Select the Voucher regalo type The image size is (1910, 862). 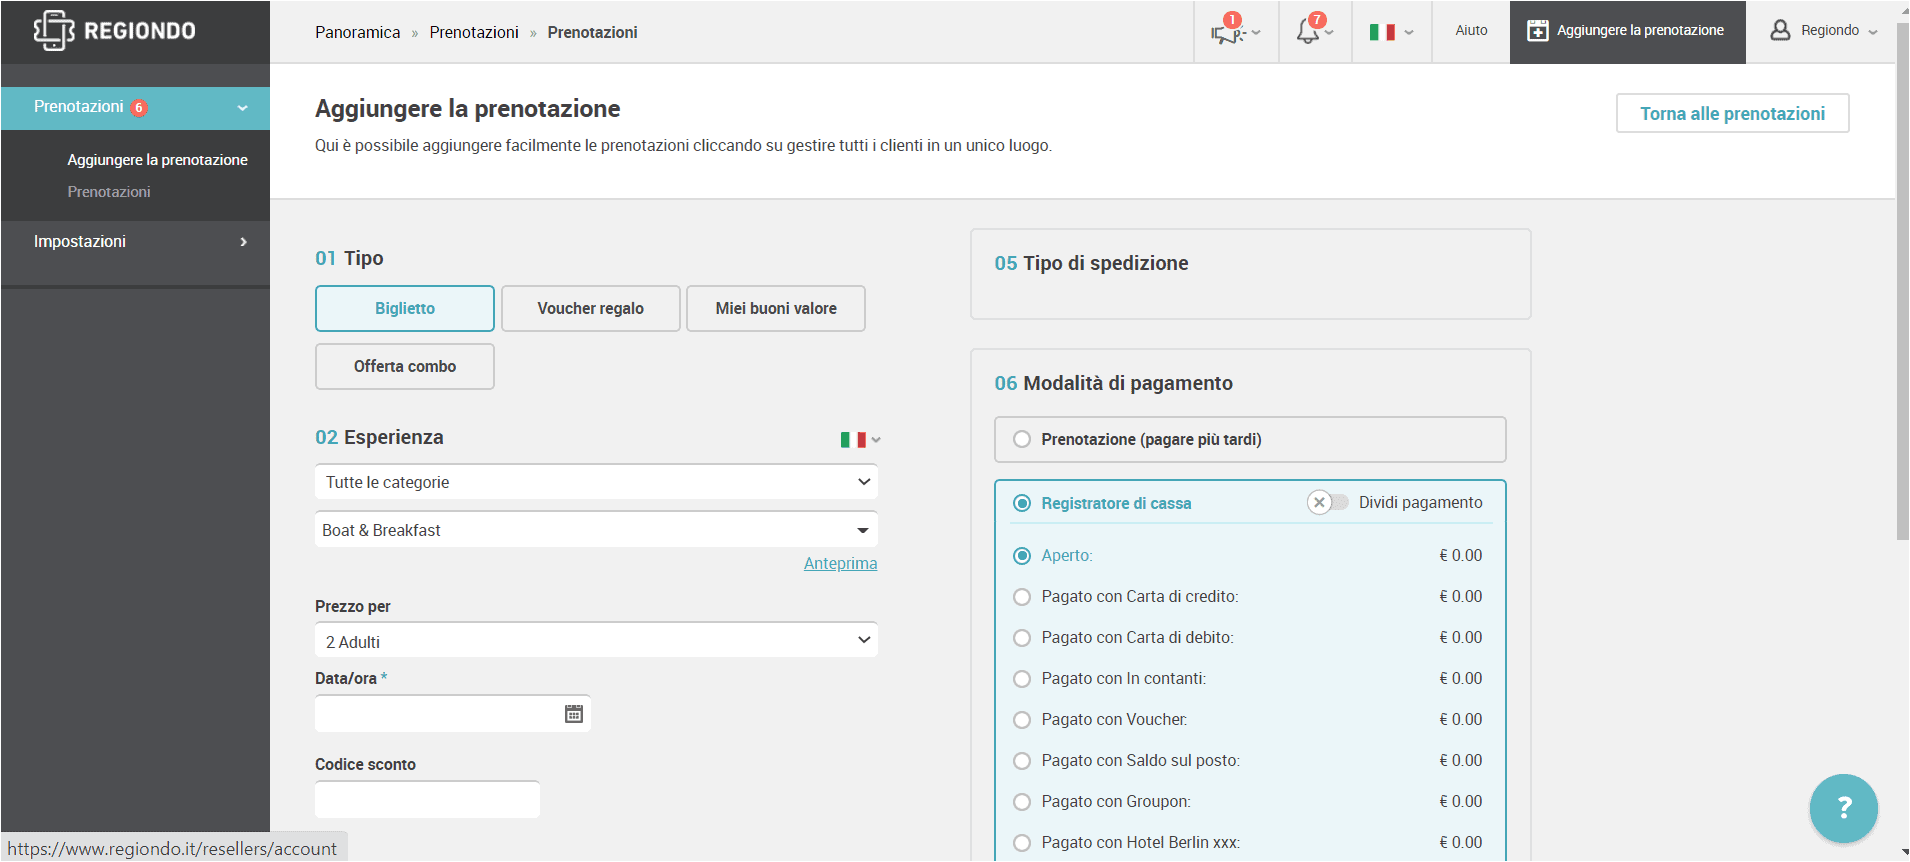click(x=591, y=308)
